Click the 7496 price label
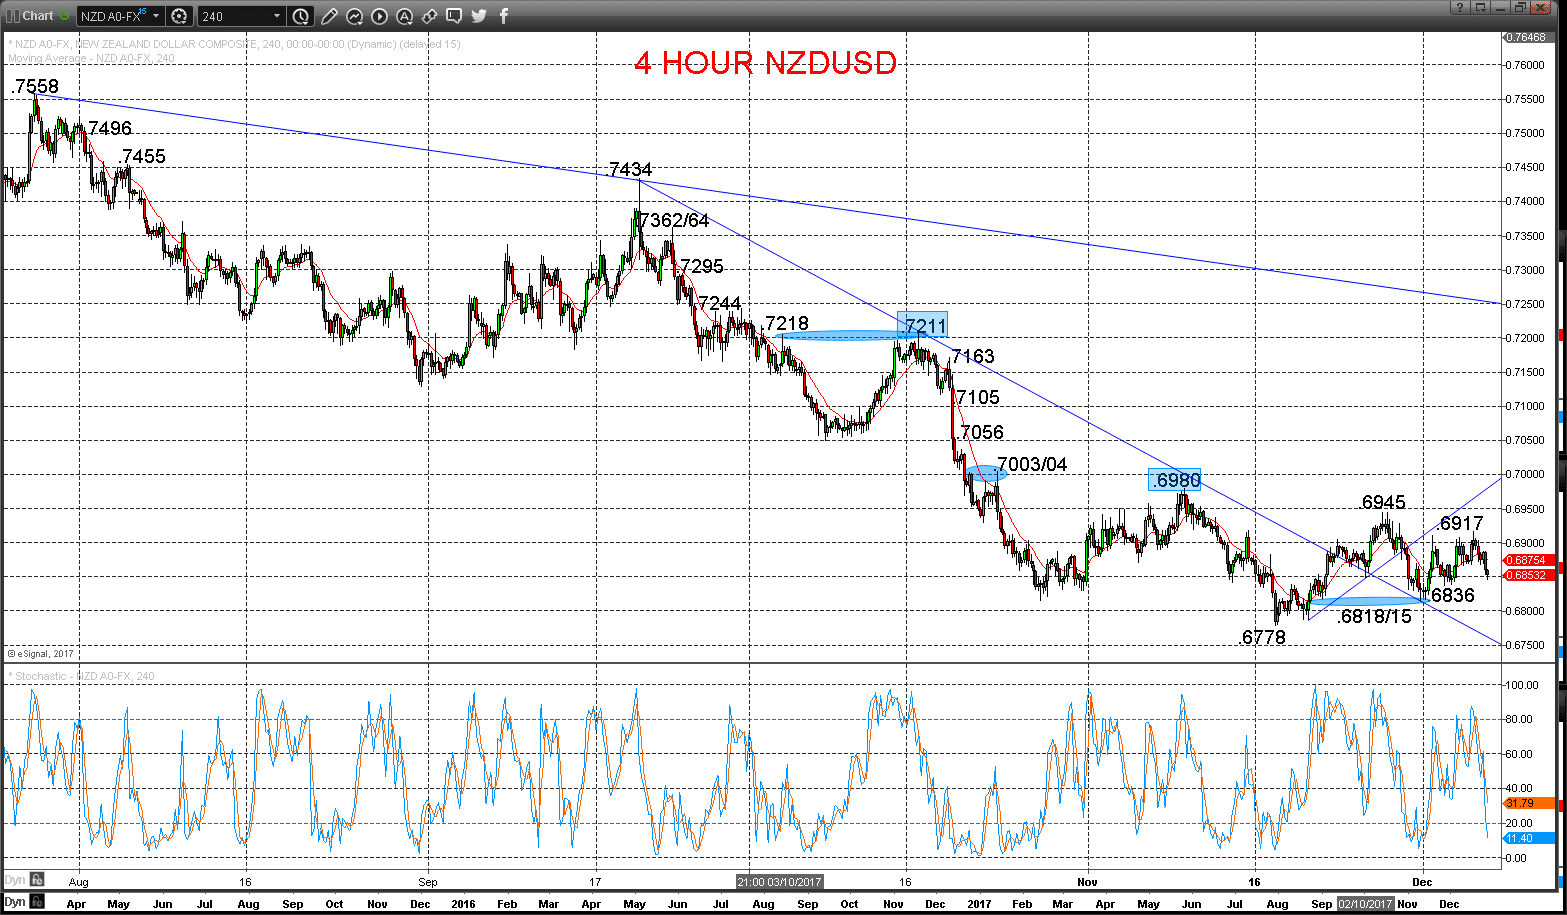This screenshot has width=1567, height=915. pos(110,128)
